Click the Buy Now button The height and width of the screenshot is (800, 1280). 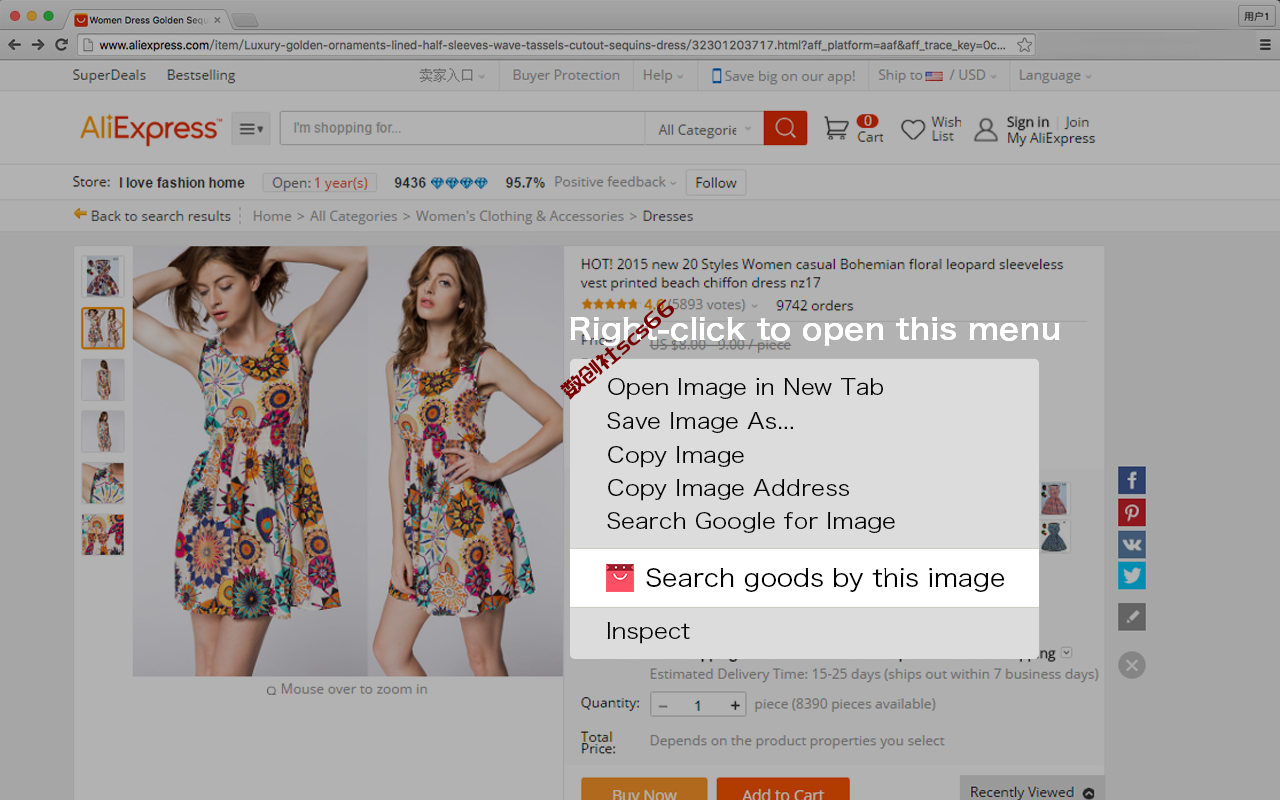[644, 790]
